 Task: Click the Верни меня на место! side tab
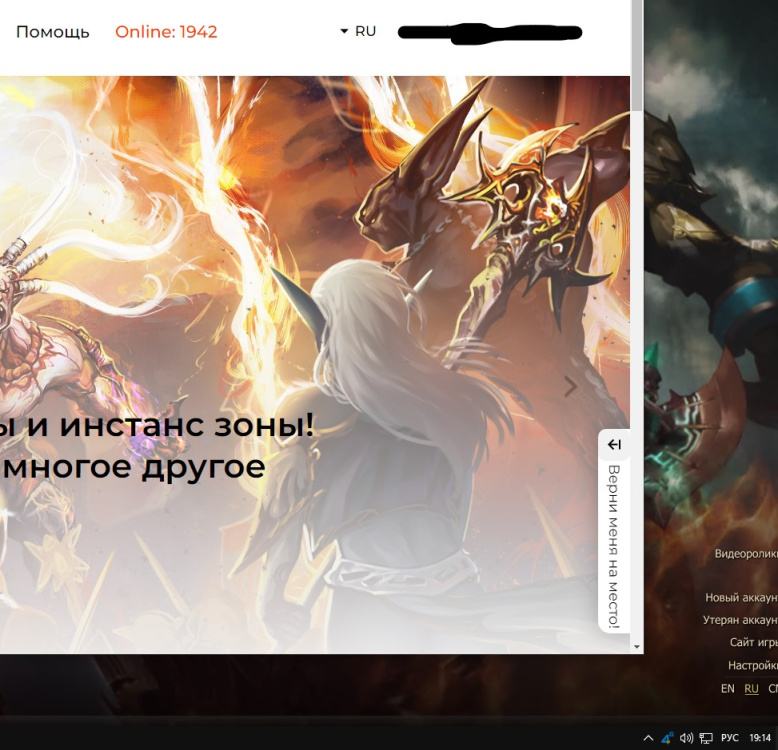click(x=614, y=545)
